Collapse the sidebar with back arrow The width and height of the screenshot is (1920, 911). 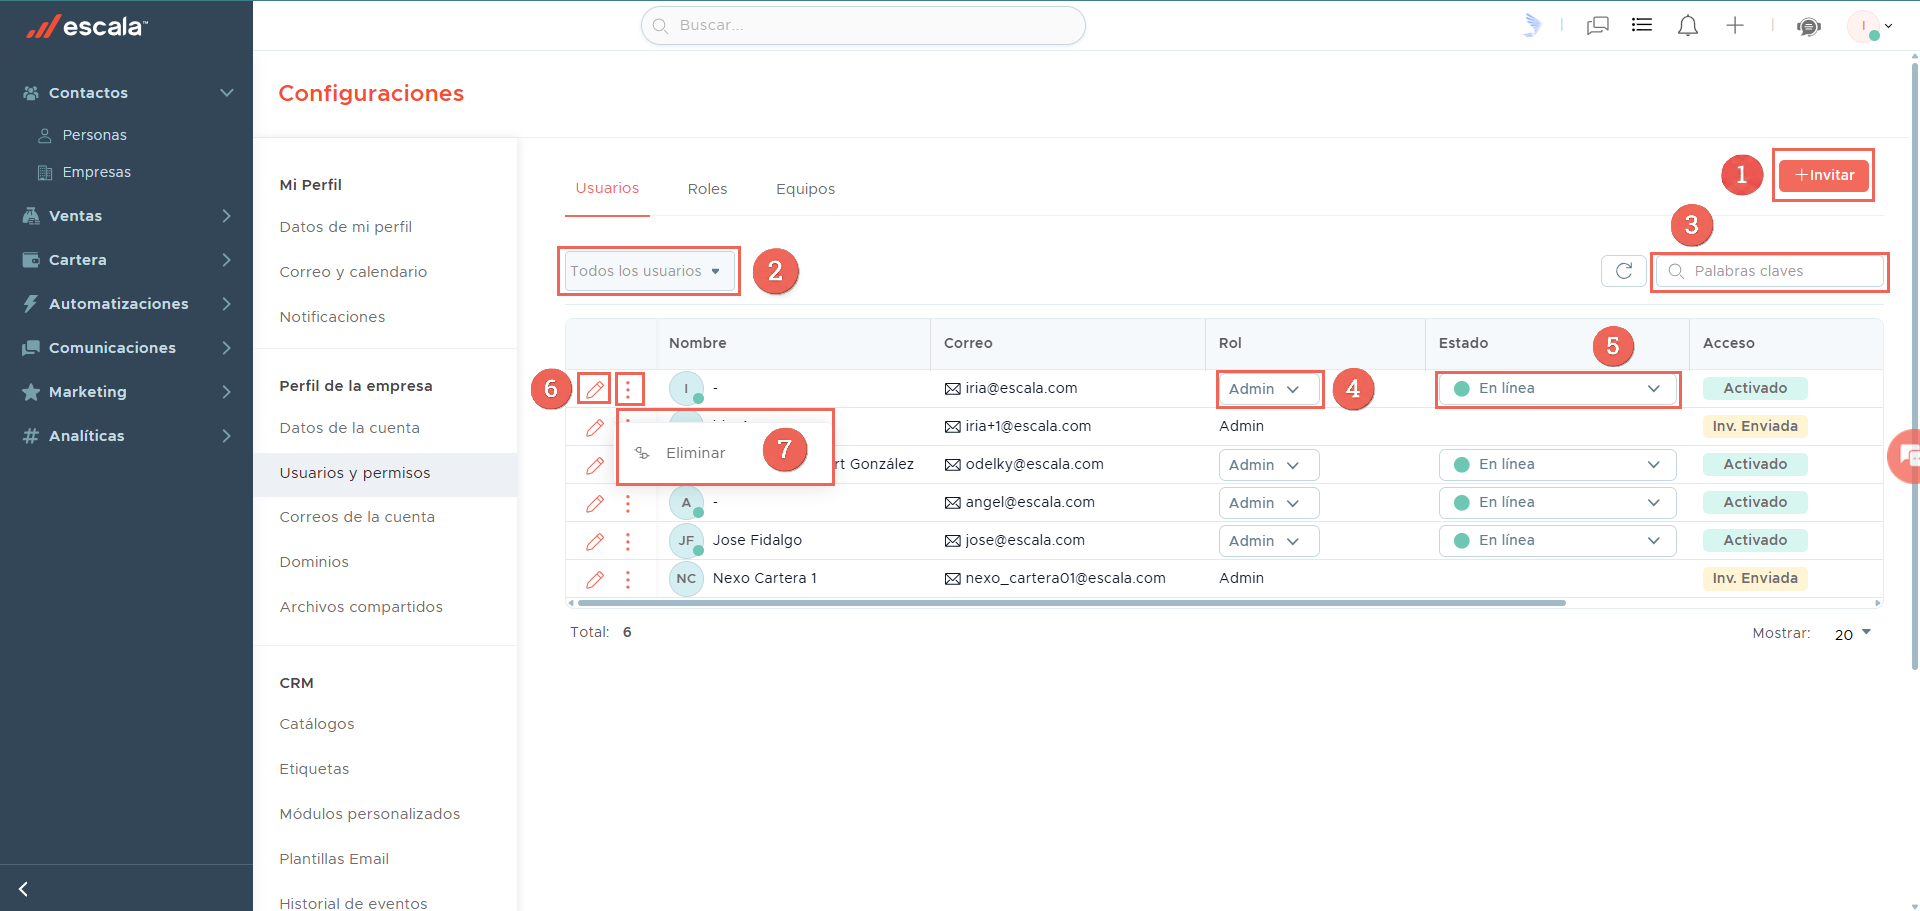tap(23, 889)
